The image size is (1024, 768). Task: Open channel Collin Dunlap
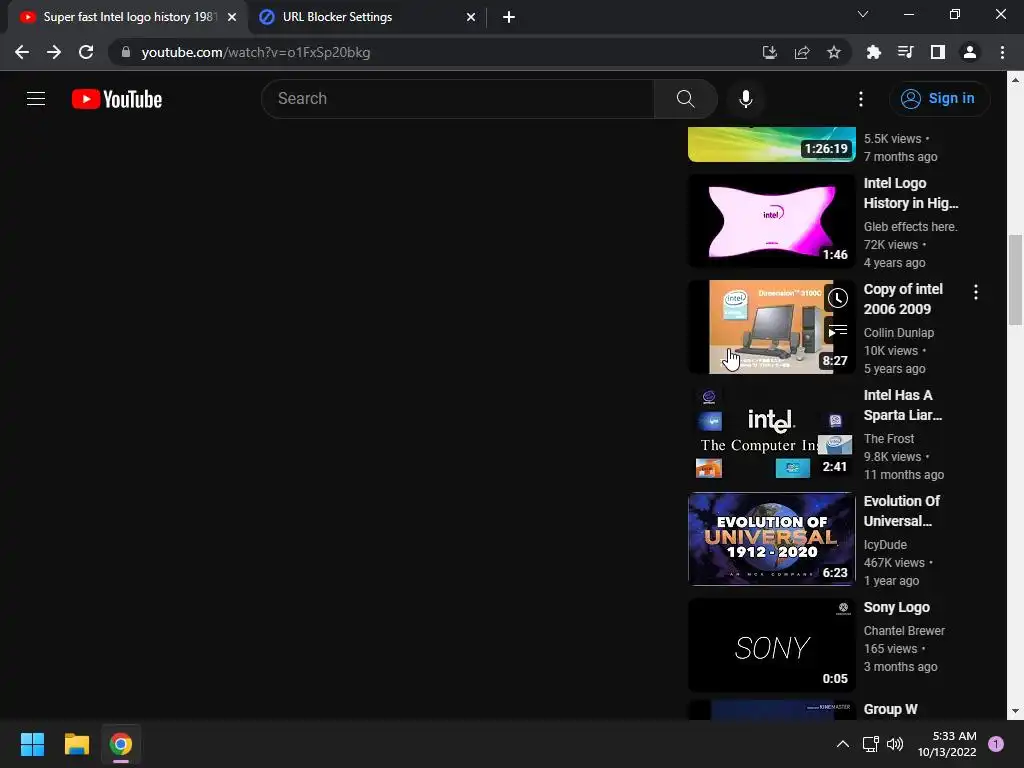899,332
